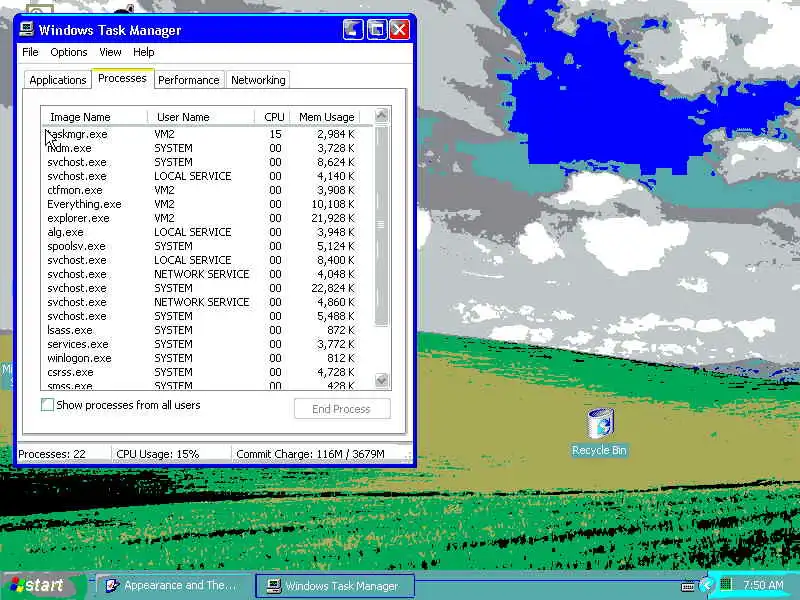The width and height of the screenshot is (800, 600).
Task: Select the svchost.exe using 22,824 K
Action: (x=201, y=288)
